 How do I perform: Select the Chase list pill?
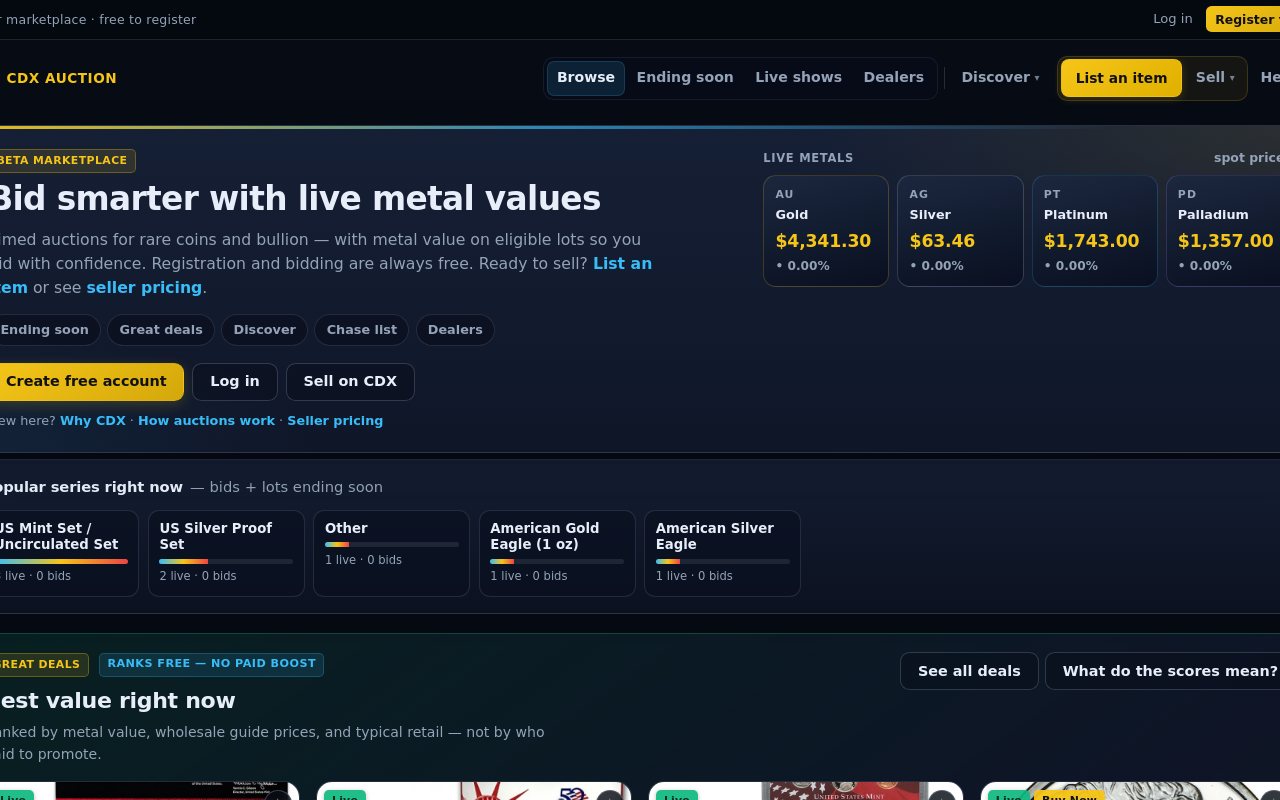point(362,330)
